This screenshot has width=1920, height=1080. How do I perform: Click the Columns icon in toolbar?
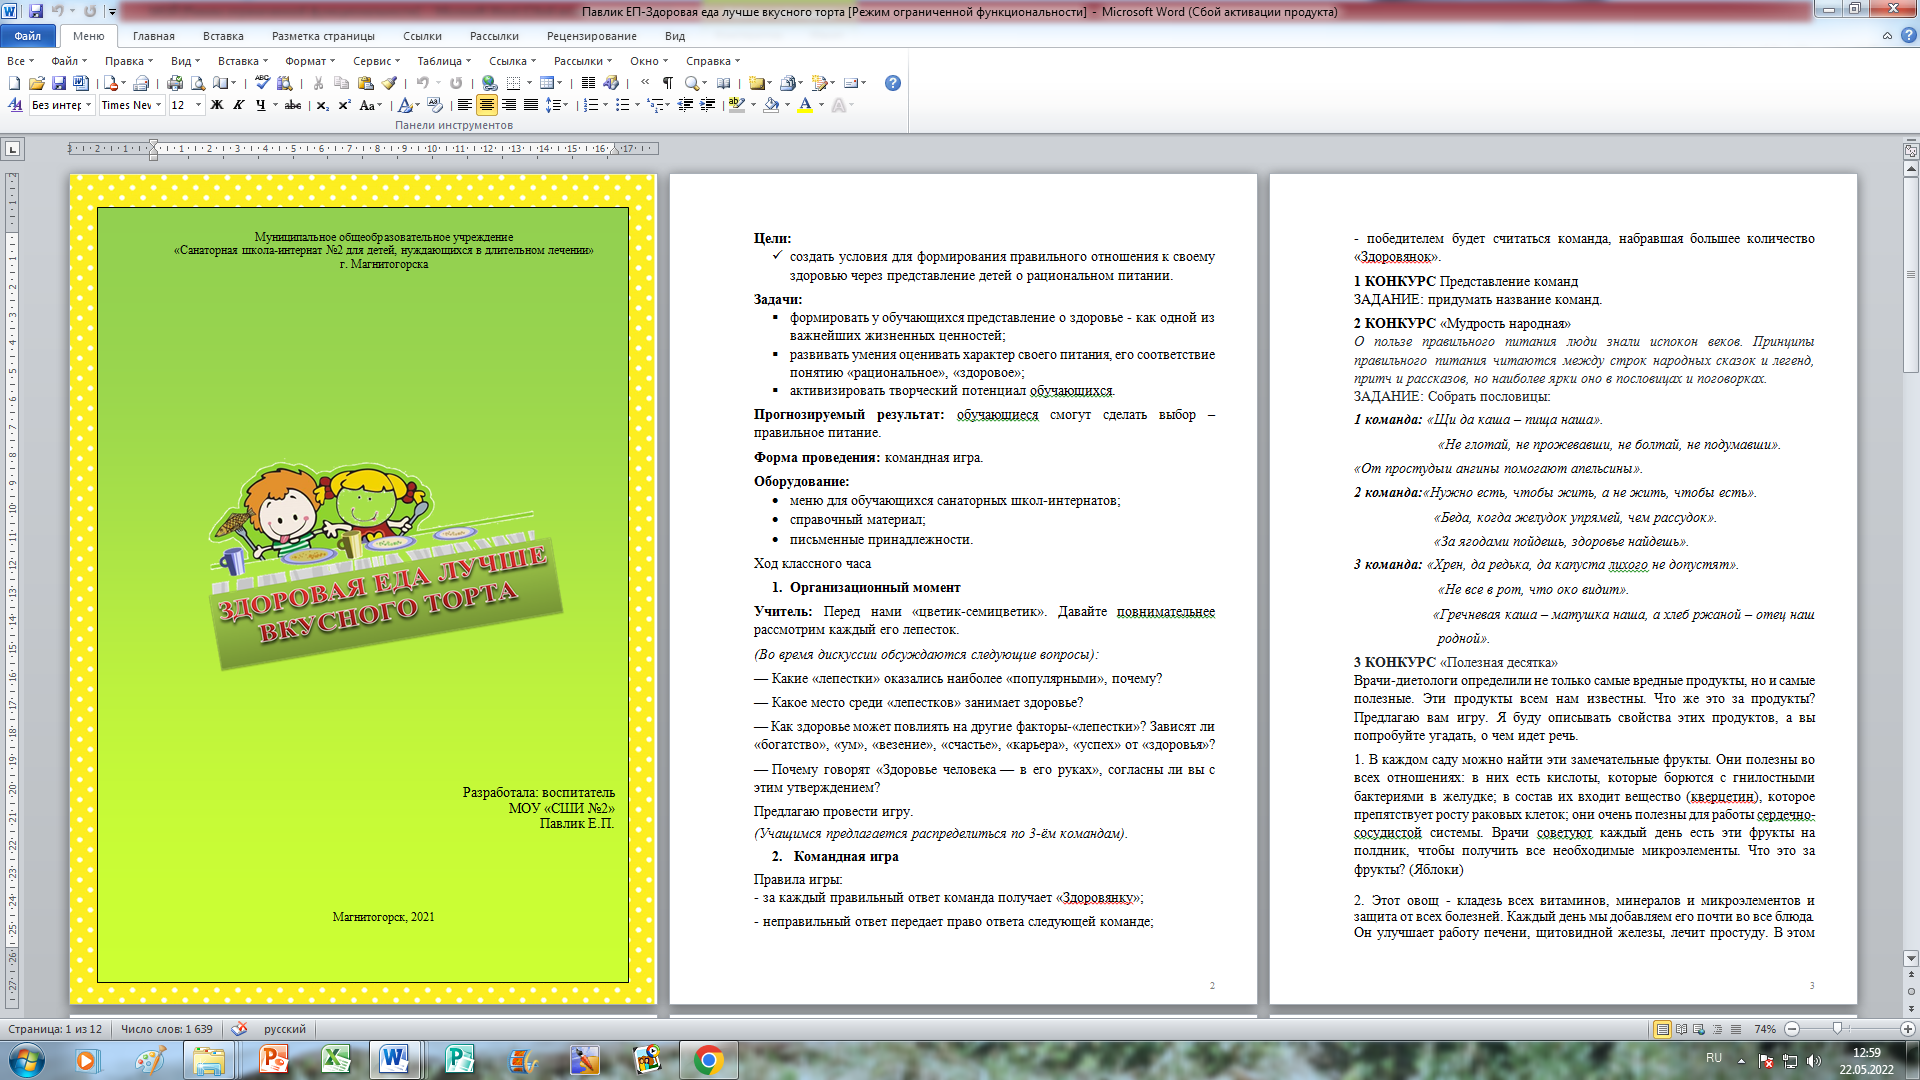coord(588,83)
